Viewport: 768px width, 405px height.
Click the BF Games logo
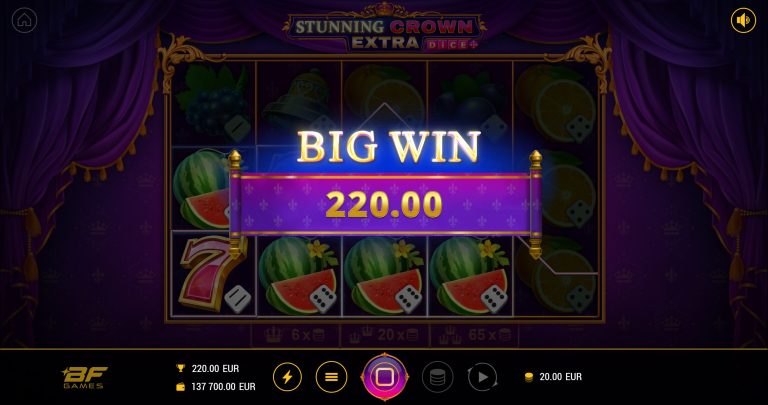click(84, 377)
